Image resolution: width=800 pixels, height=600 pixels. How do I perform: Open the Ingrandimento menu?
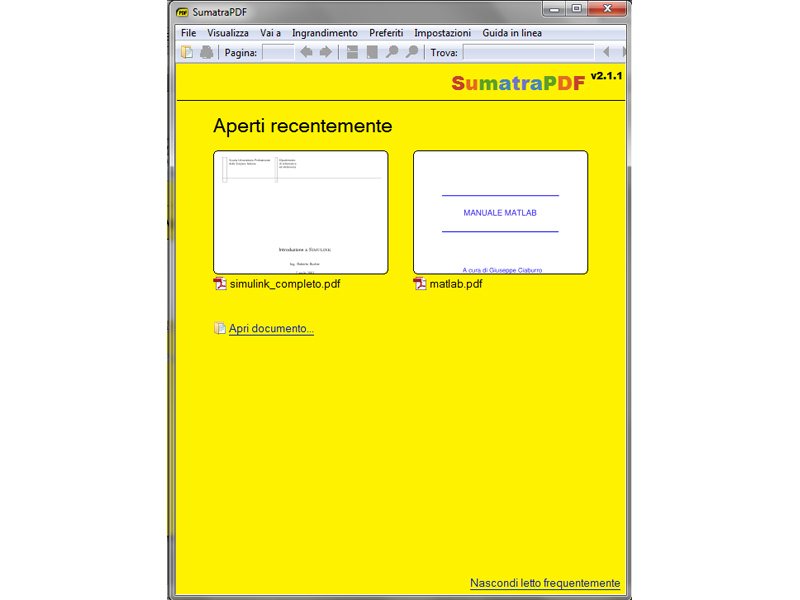(324, 33)
